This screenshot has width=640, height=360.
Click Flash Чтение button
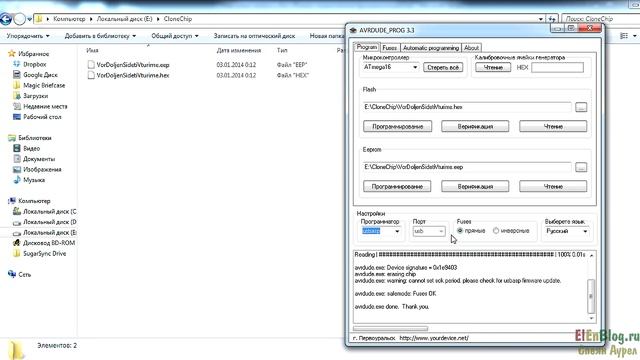(x=553, y=127)
